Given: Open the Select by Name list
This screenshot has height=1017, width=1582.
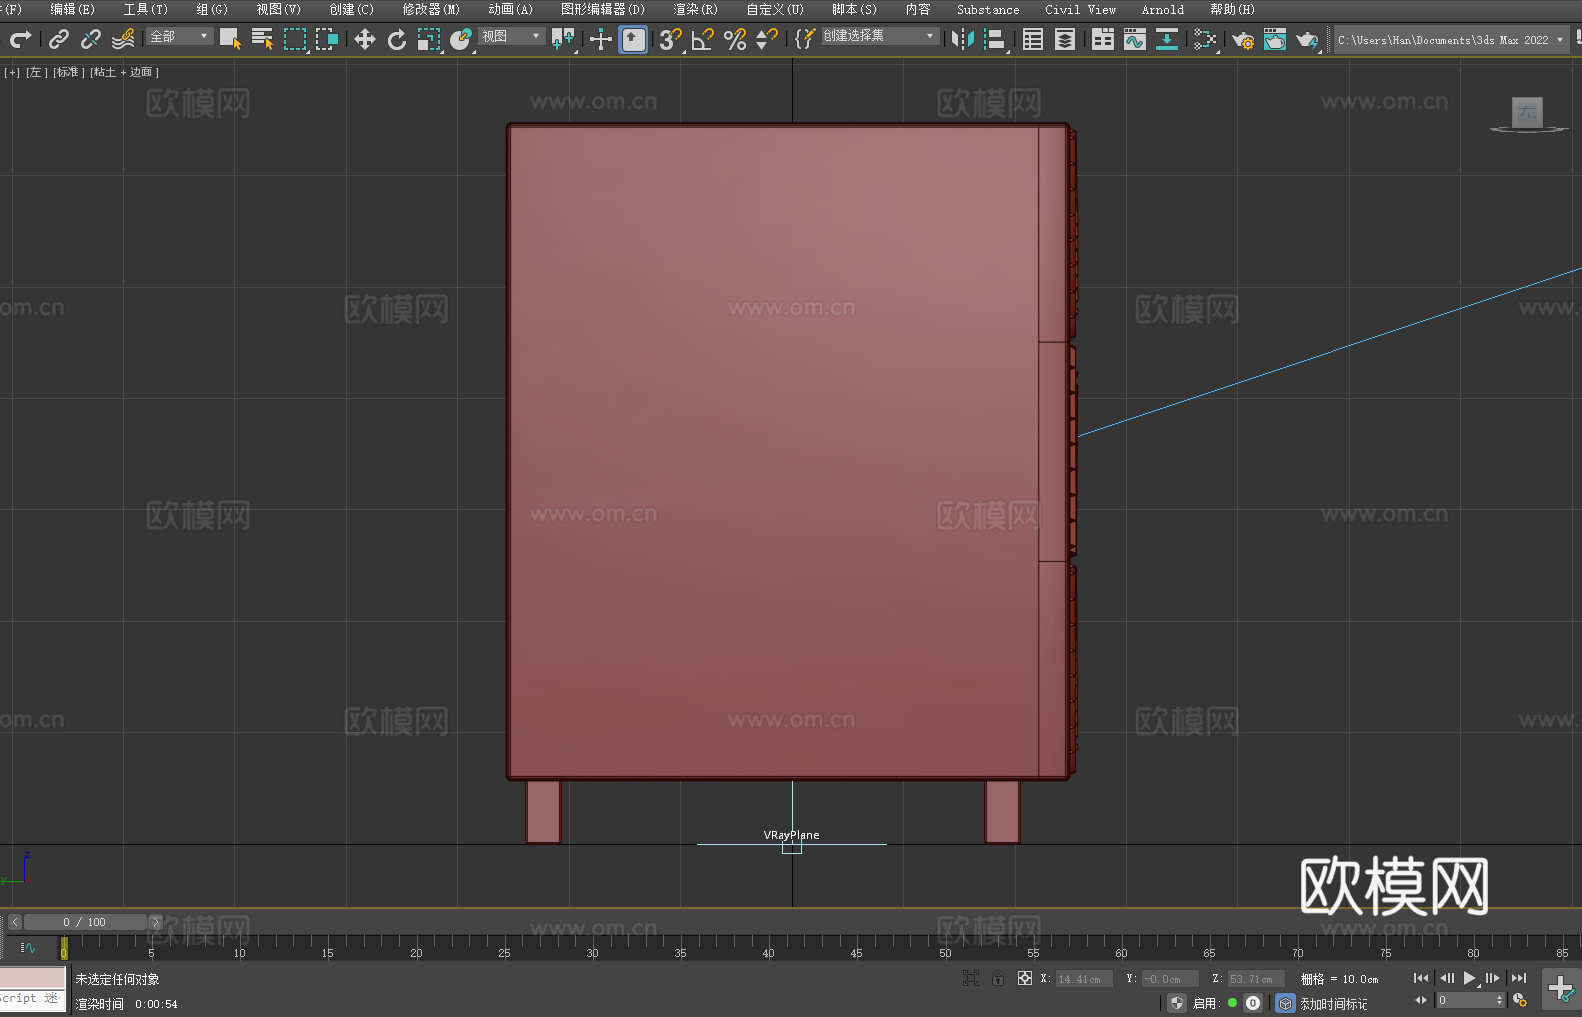Looking at the screenshot, I should [x=262, y=39].
